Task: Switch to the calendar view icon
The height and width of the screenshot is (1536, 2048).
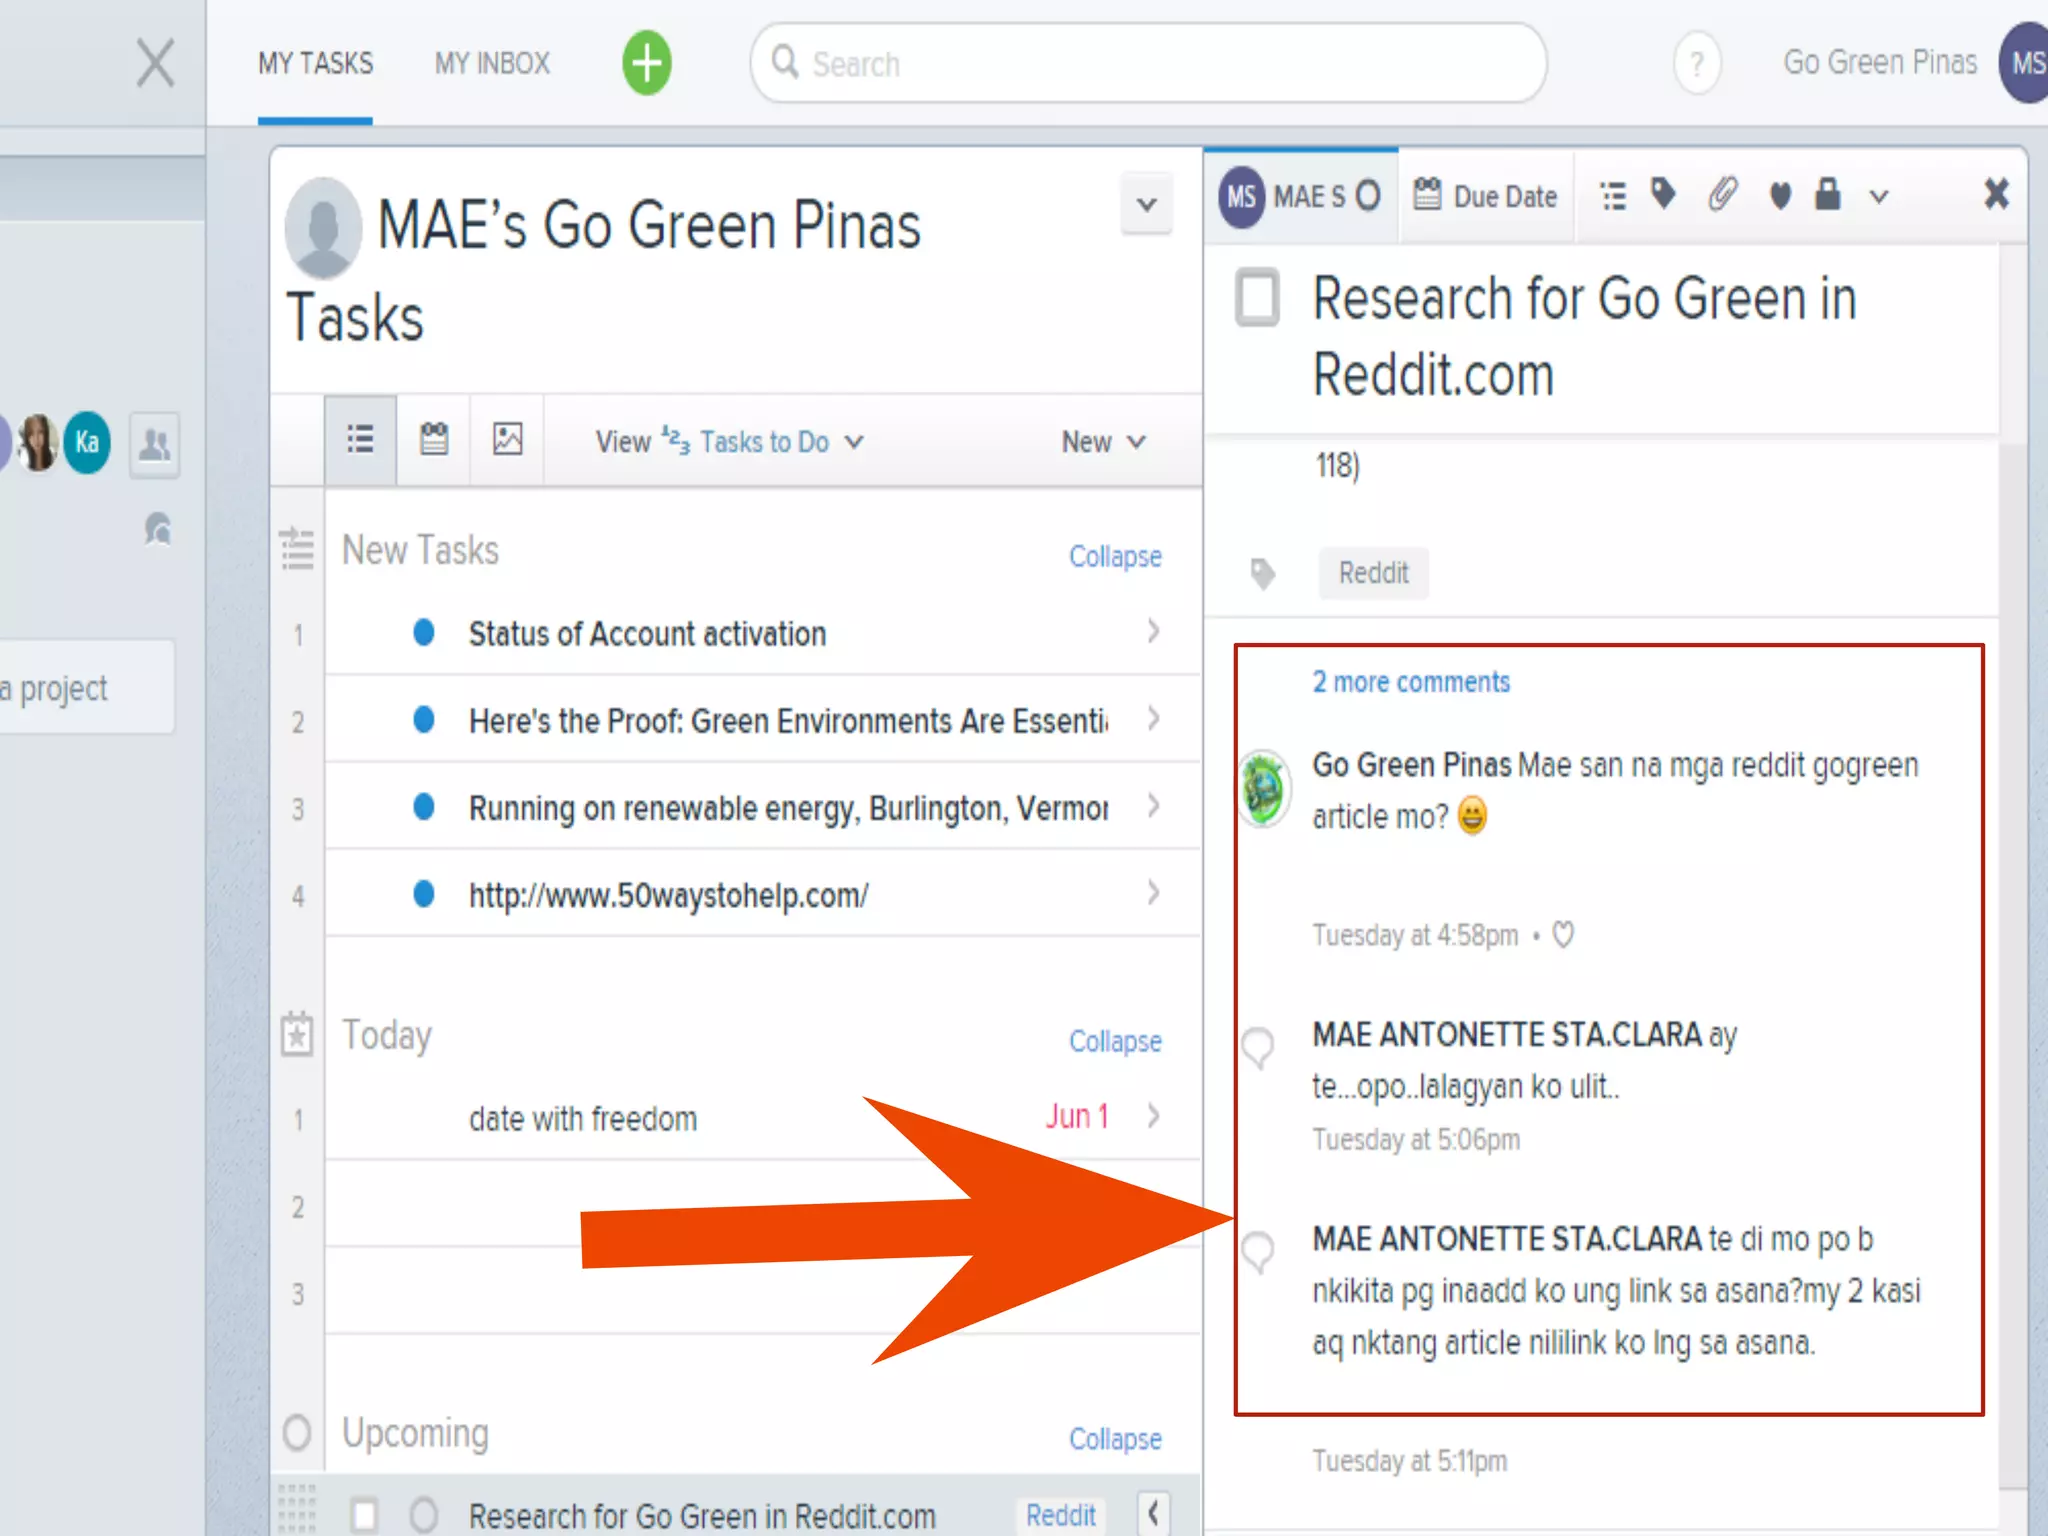Action: (x=433, y=440)
